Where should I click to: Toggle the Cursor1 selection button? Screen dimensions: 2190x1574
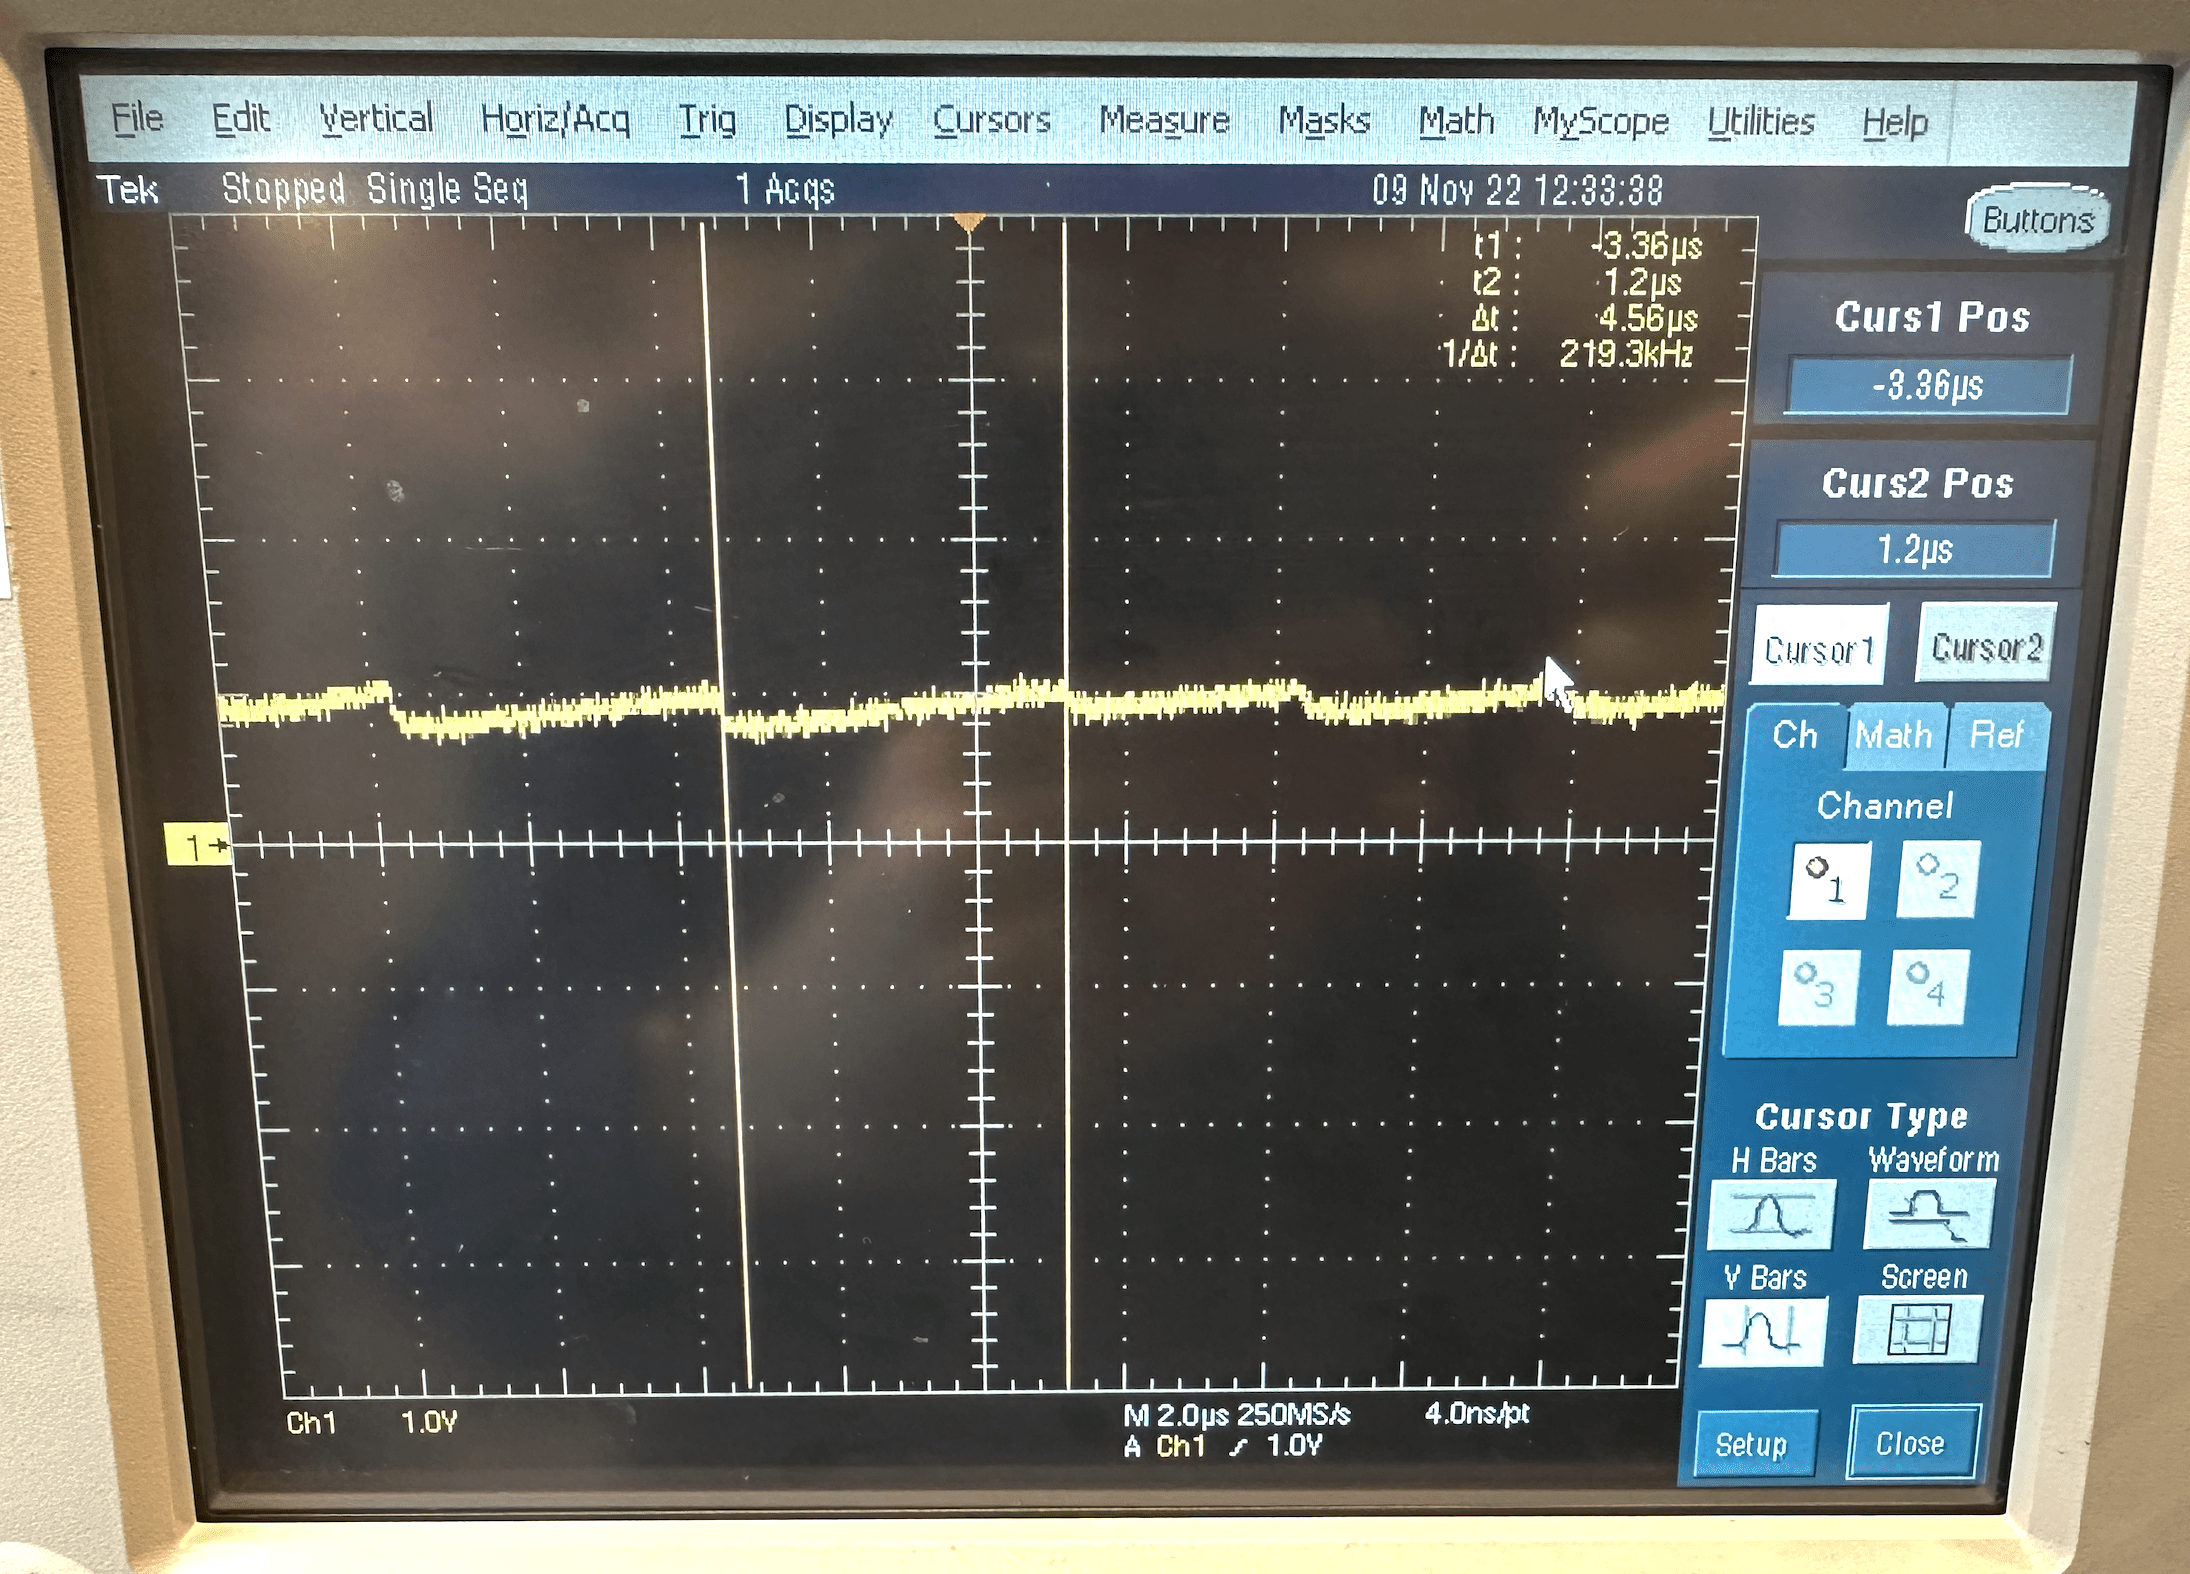point(1820,648)
